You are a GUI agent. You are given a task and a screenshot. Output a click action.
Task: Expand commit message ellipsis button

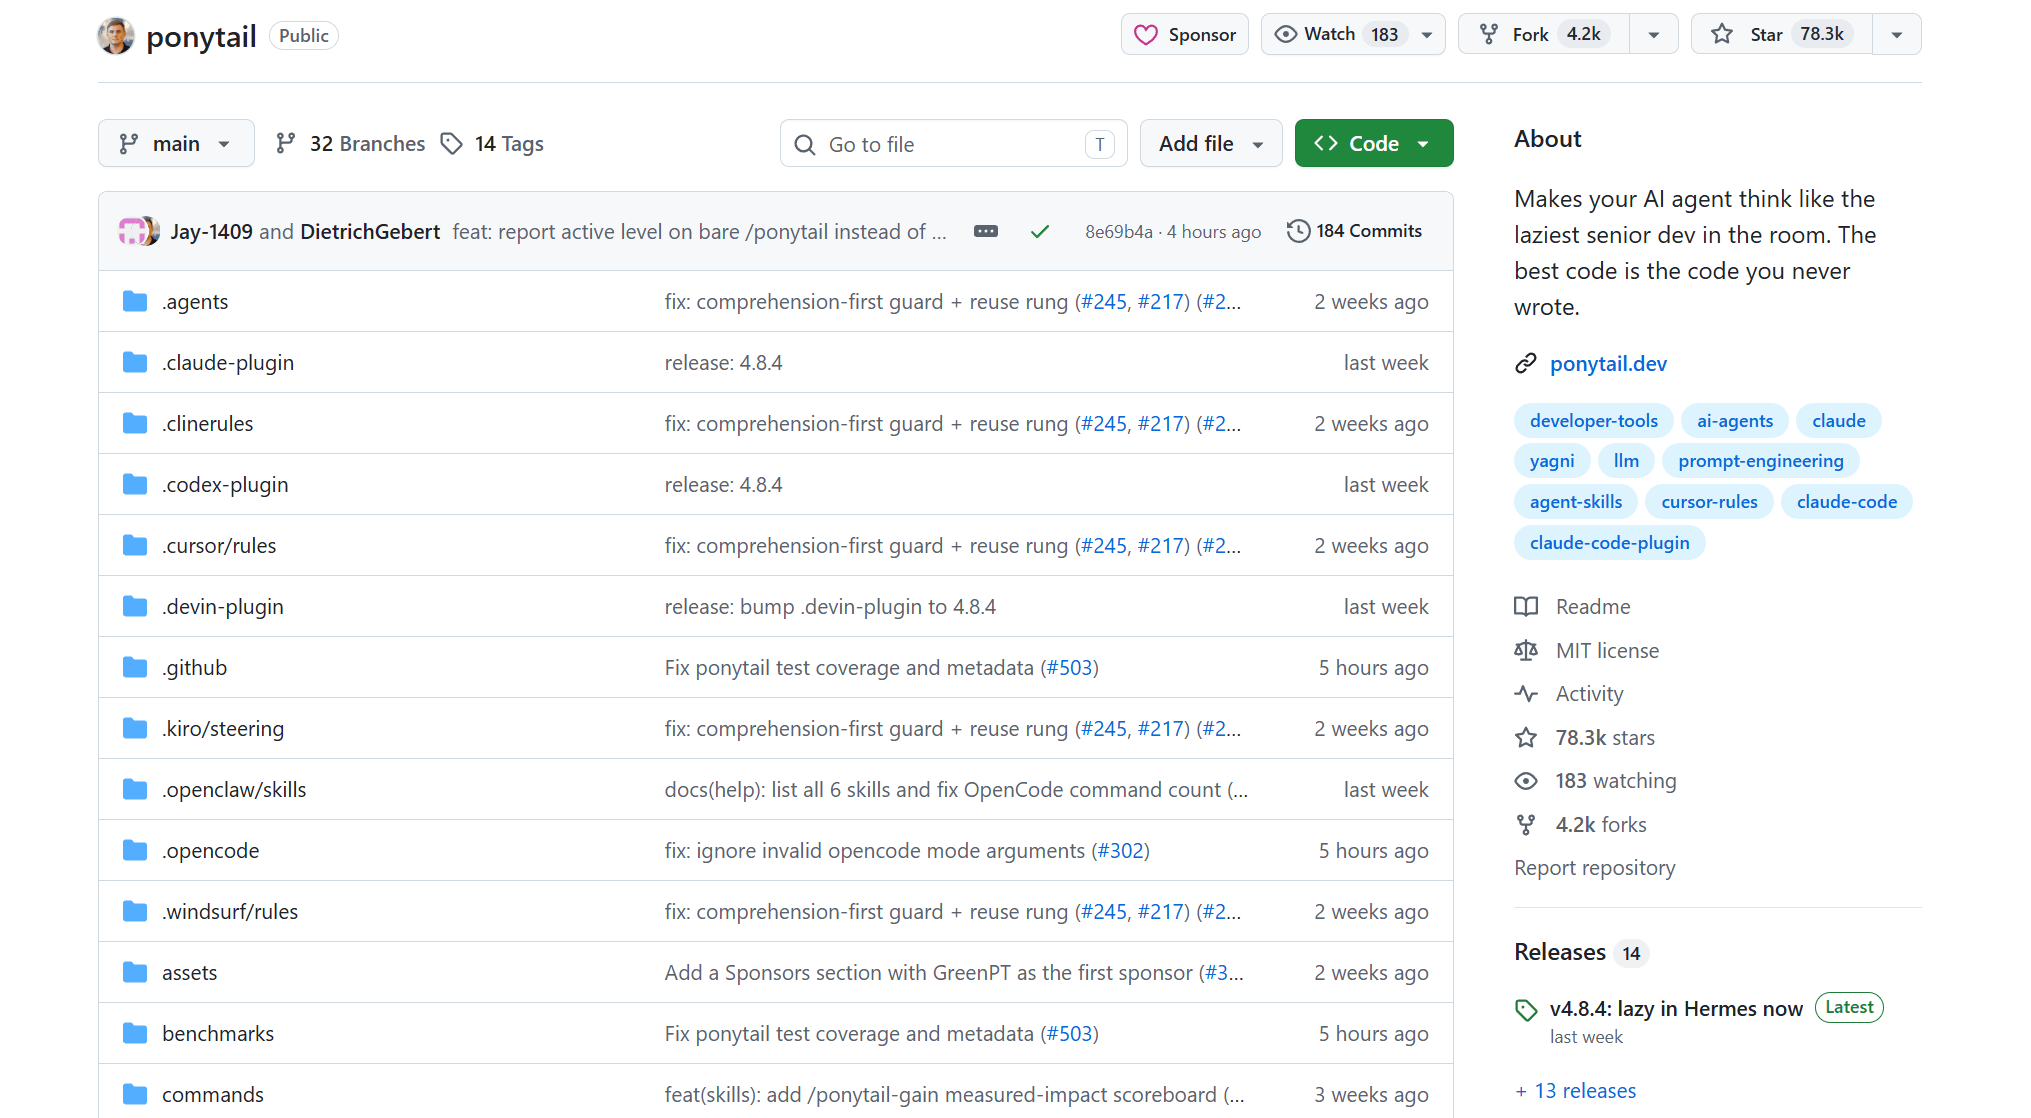[x=985, y=231]
